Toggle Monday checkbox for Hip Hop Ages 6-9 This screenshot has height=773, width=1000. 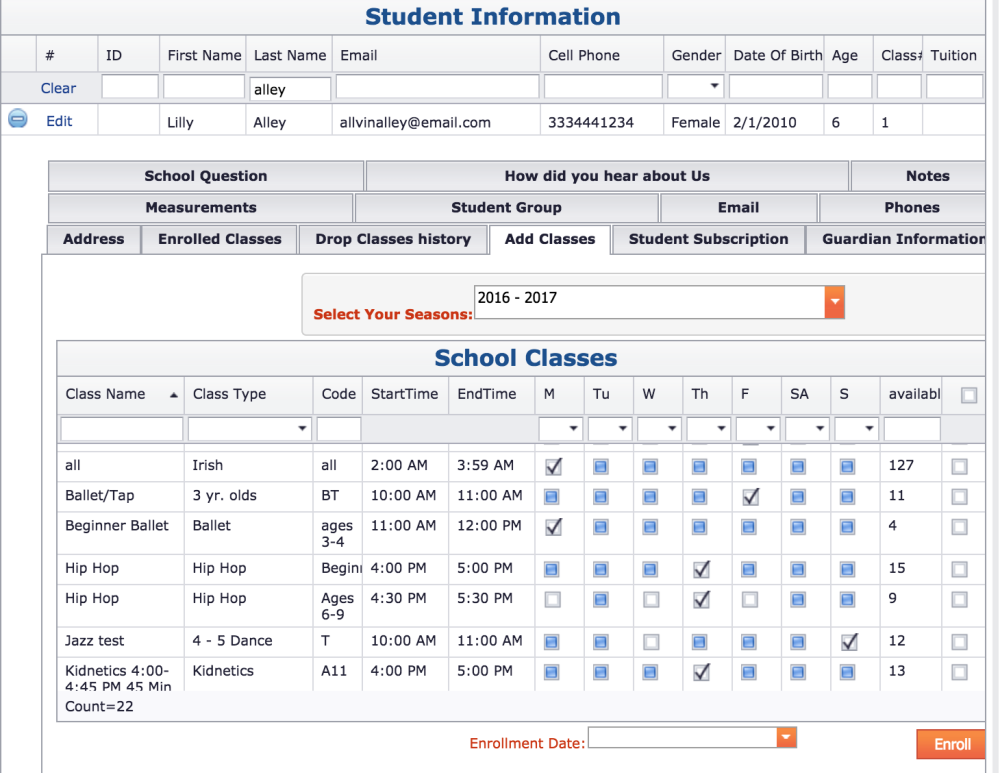pos(552,600)
